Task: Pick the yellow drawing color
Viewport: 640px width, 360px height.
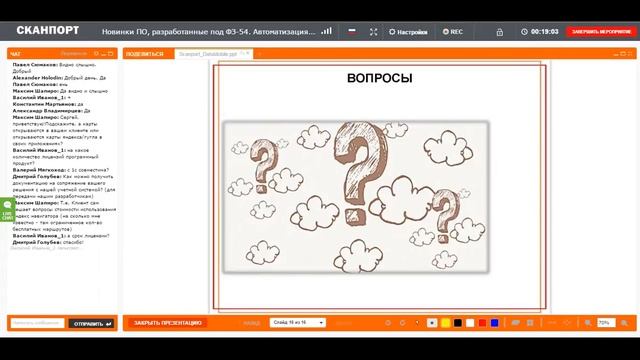Action: click(x=446, y=323)
